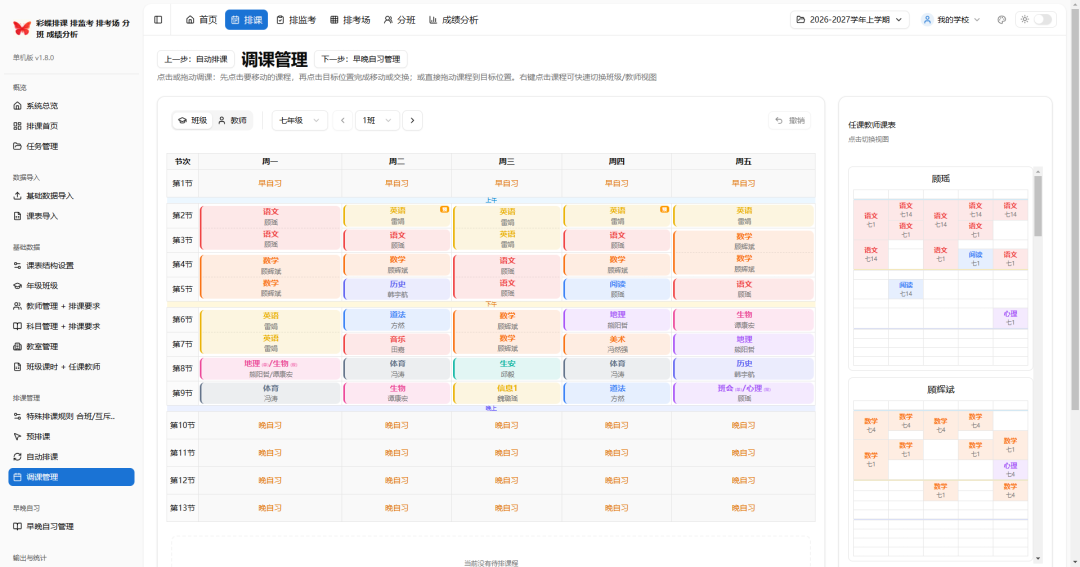Open the 七年级 grade dropdown

click(x=299, y=121)
